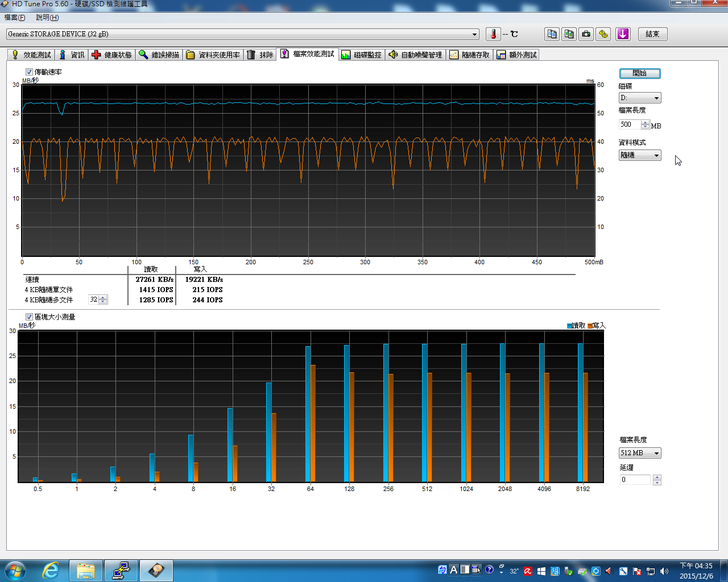Click the 結束 exit button
This screenshot has width=728, height=582.
[x=652, y=33]
